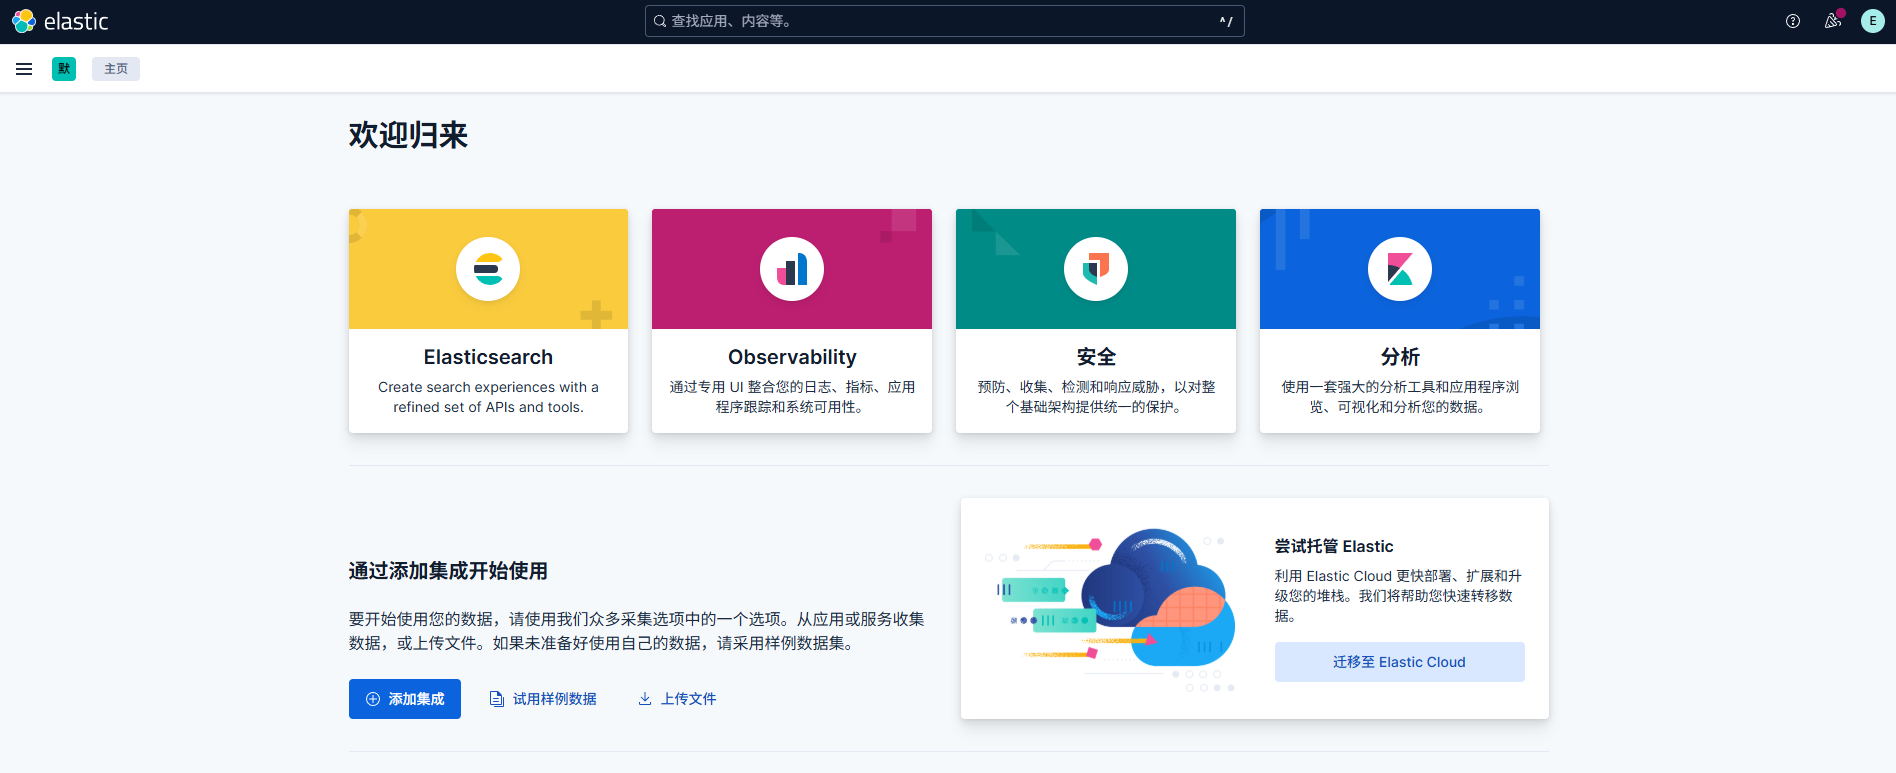Image resolution: width=1896 pixels, height=773 pixels.
Task: Click the Elasticsearch card description text
Action: (x=488, y=397)
